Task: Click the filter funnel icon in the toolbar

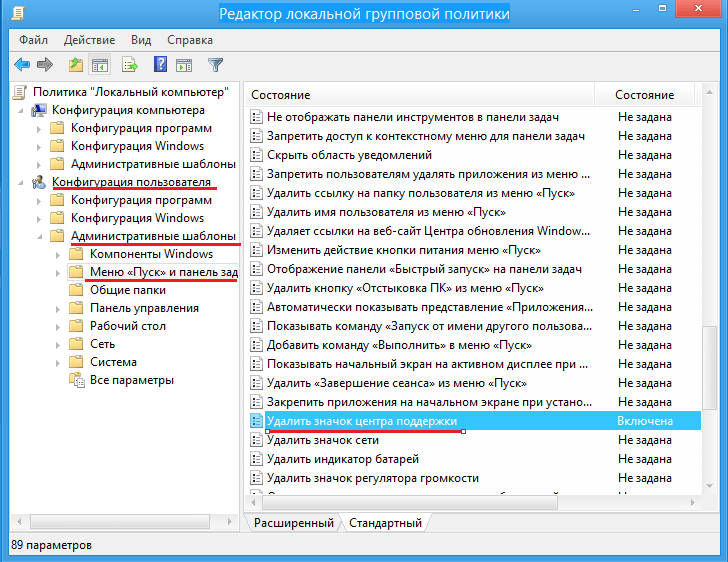Action: (215, 65)
